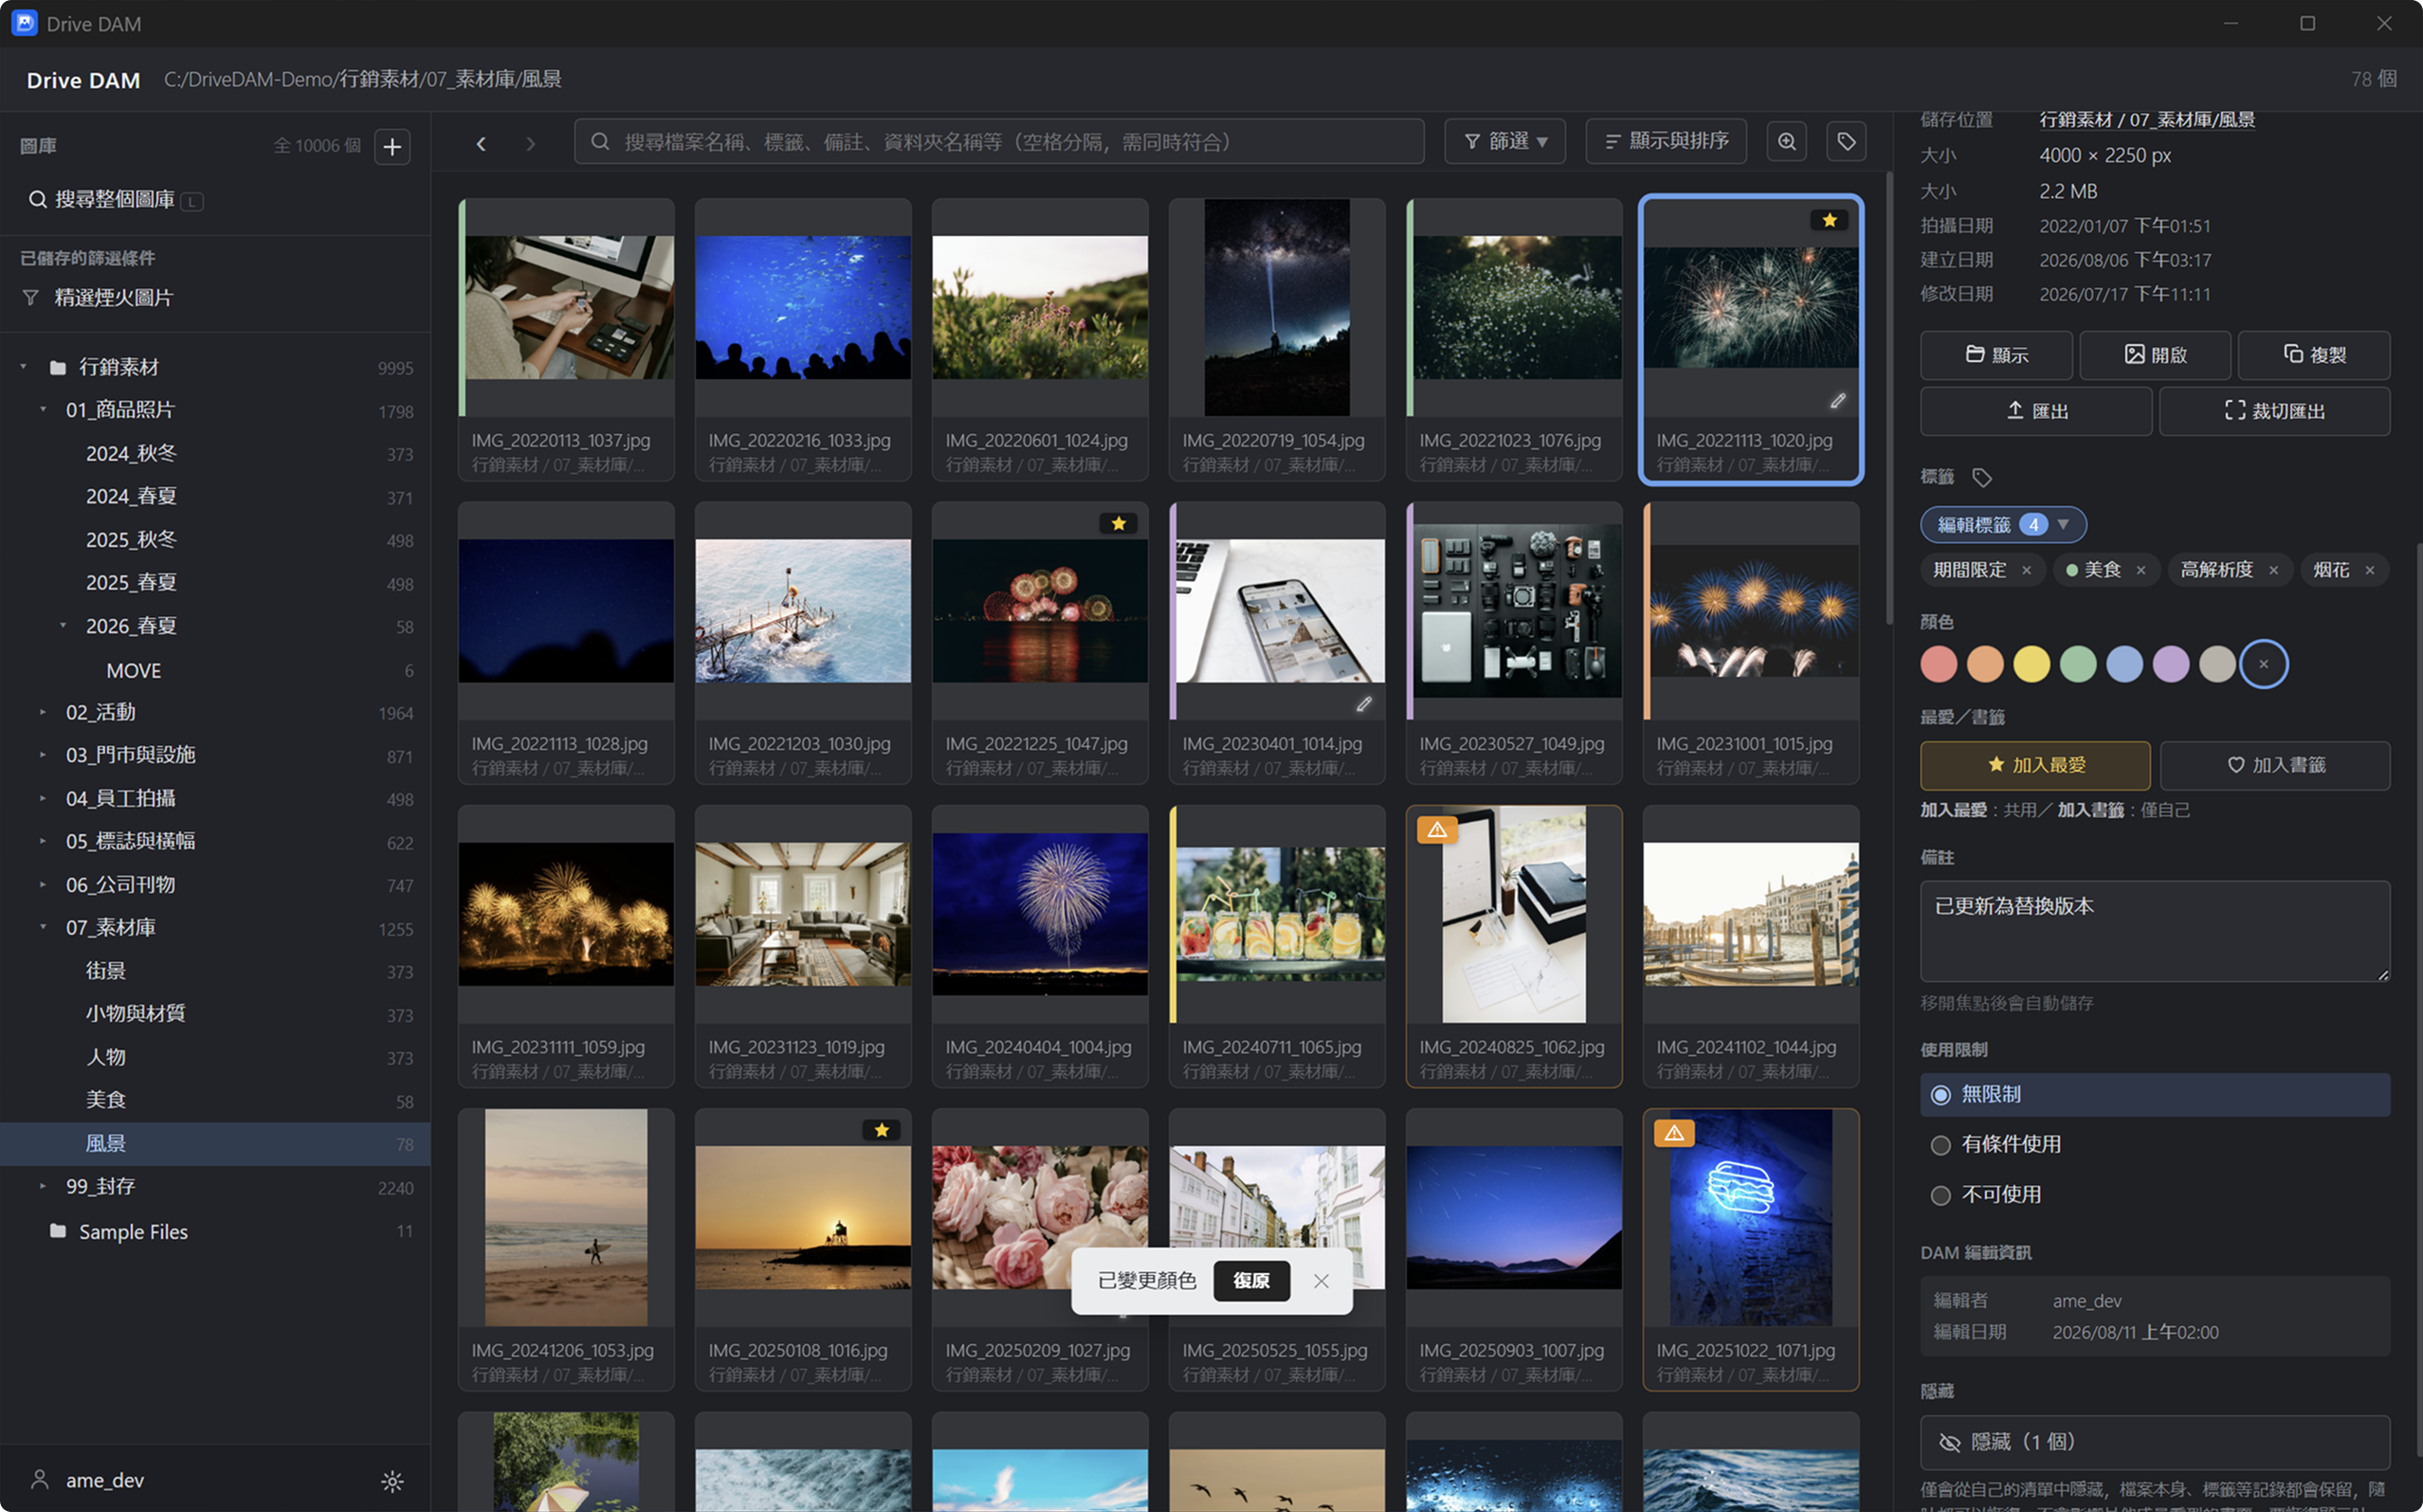This screenshot has height=1512, width=2423.
Task: Select thumbnail IMG_20220216_1033.jpg
Action: click(x=803, y=340)
